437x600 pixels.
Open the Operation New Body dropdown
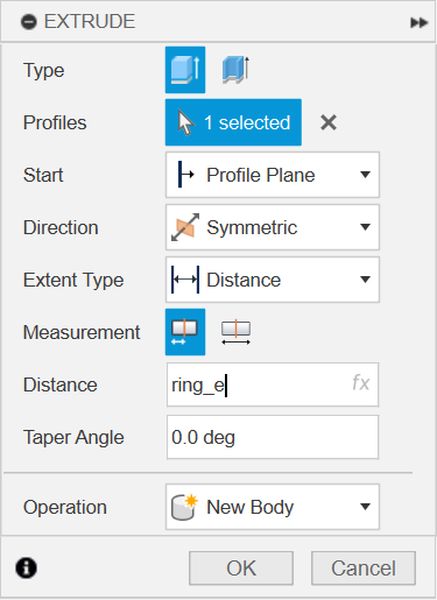click(272, 507)
